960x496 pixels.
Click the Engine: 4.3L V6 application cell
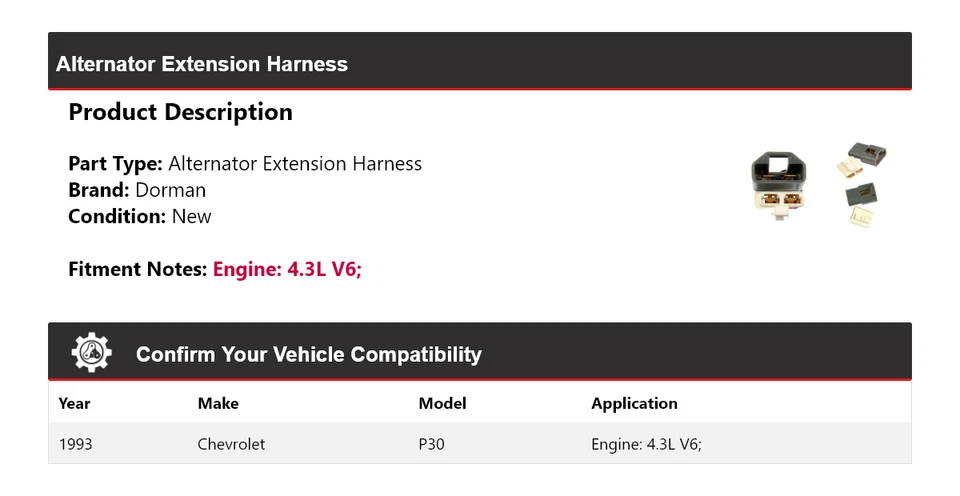646,444
